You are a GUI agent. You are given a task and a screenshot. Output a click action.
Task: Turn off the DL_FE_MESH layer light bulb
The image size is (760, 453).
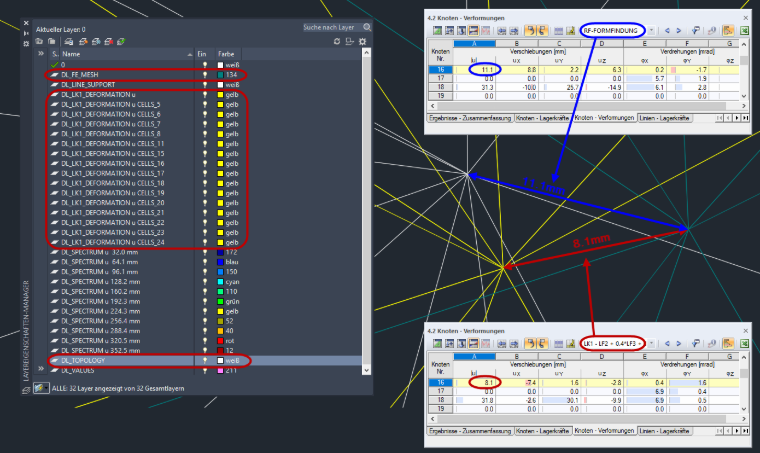[x=205, y=75]
